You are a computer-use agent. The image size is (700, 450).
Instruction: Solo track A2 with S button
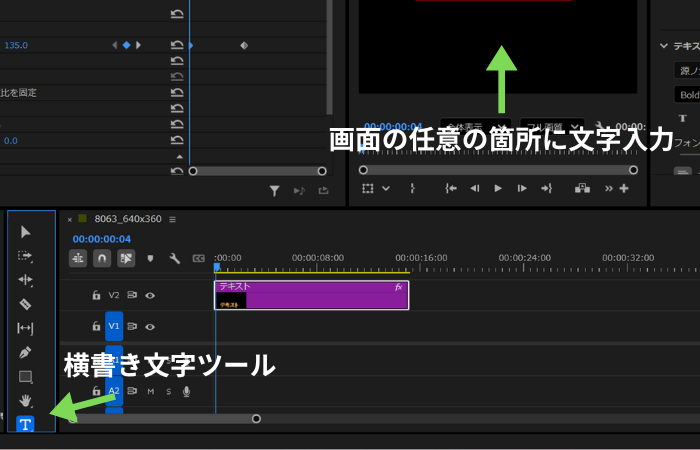pyautogui.click(x=169, y=392)
